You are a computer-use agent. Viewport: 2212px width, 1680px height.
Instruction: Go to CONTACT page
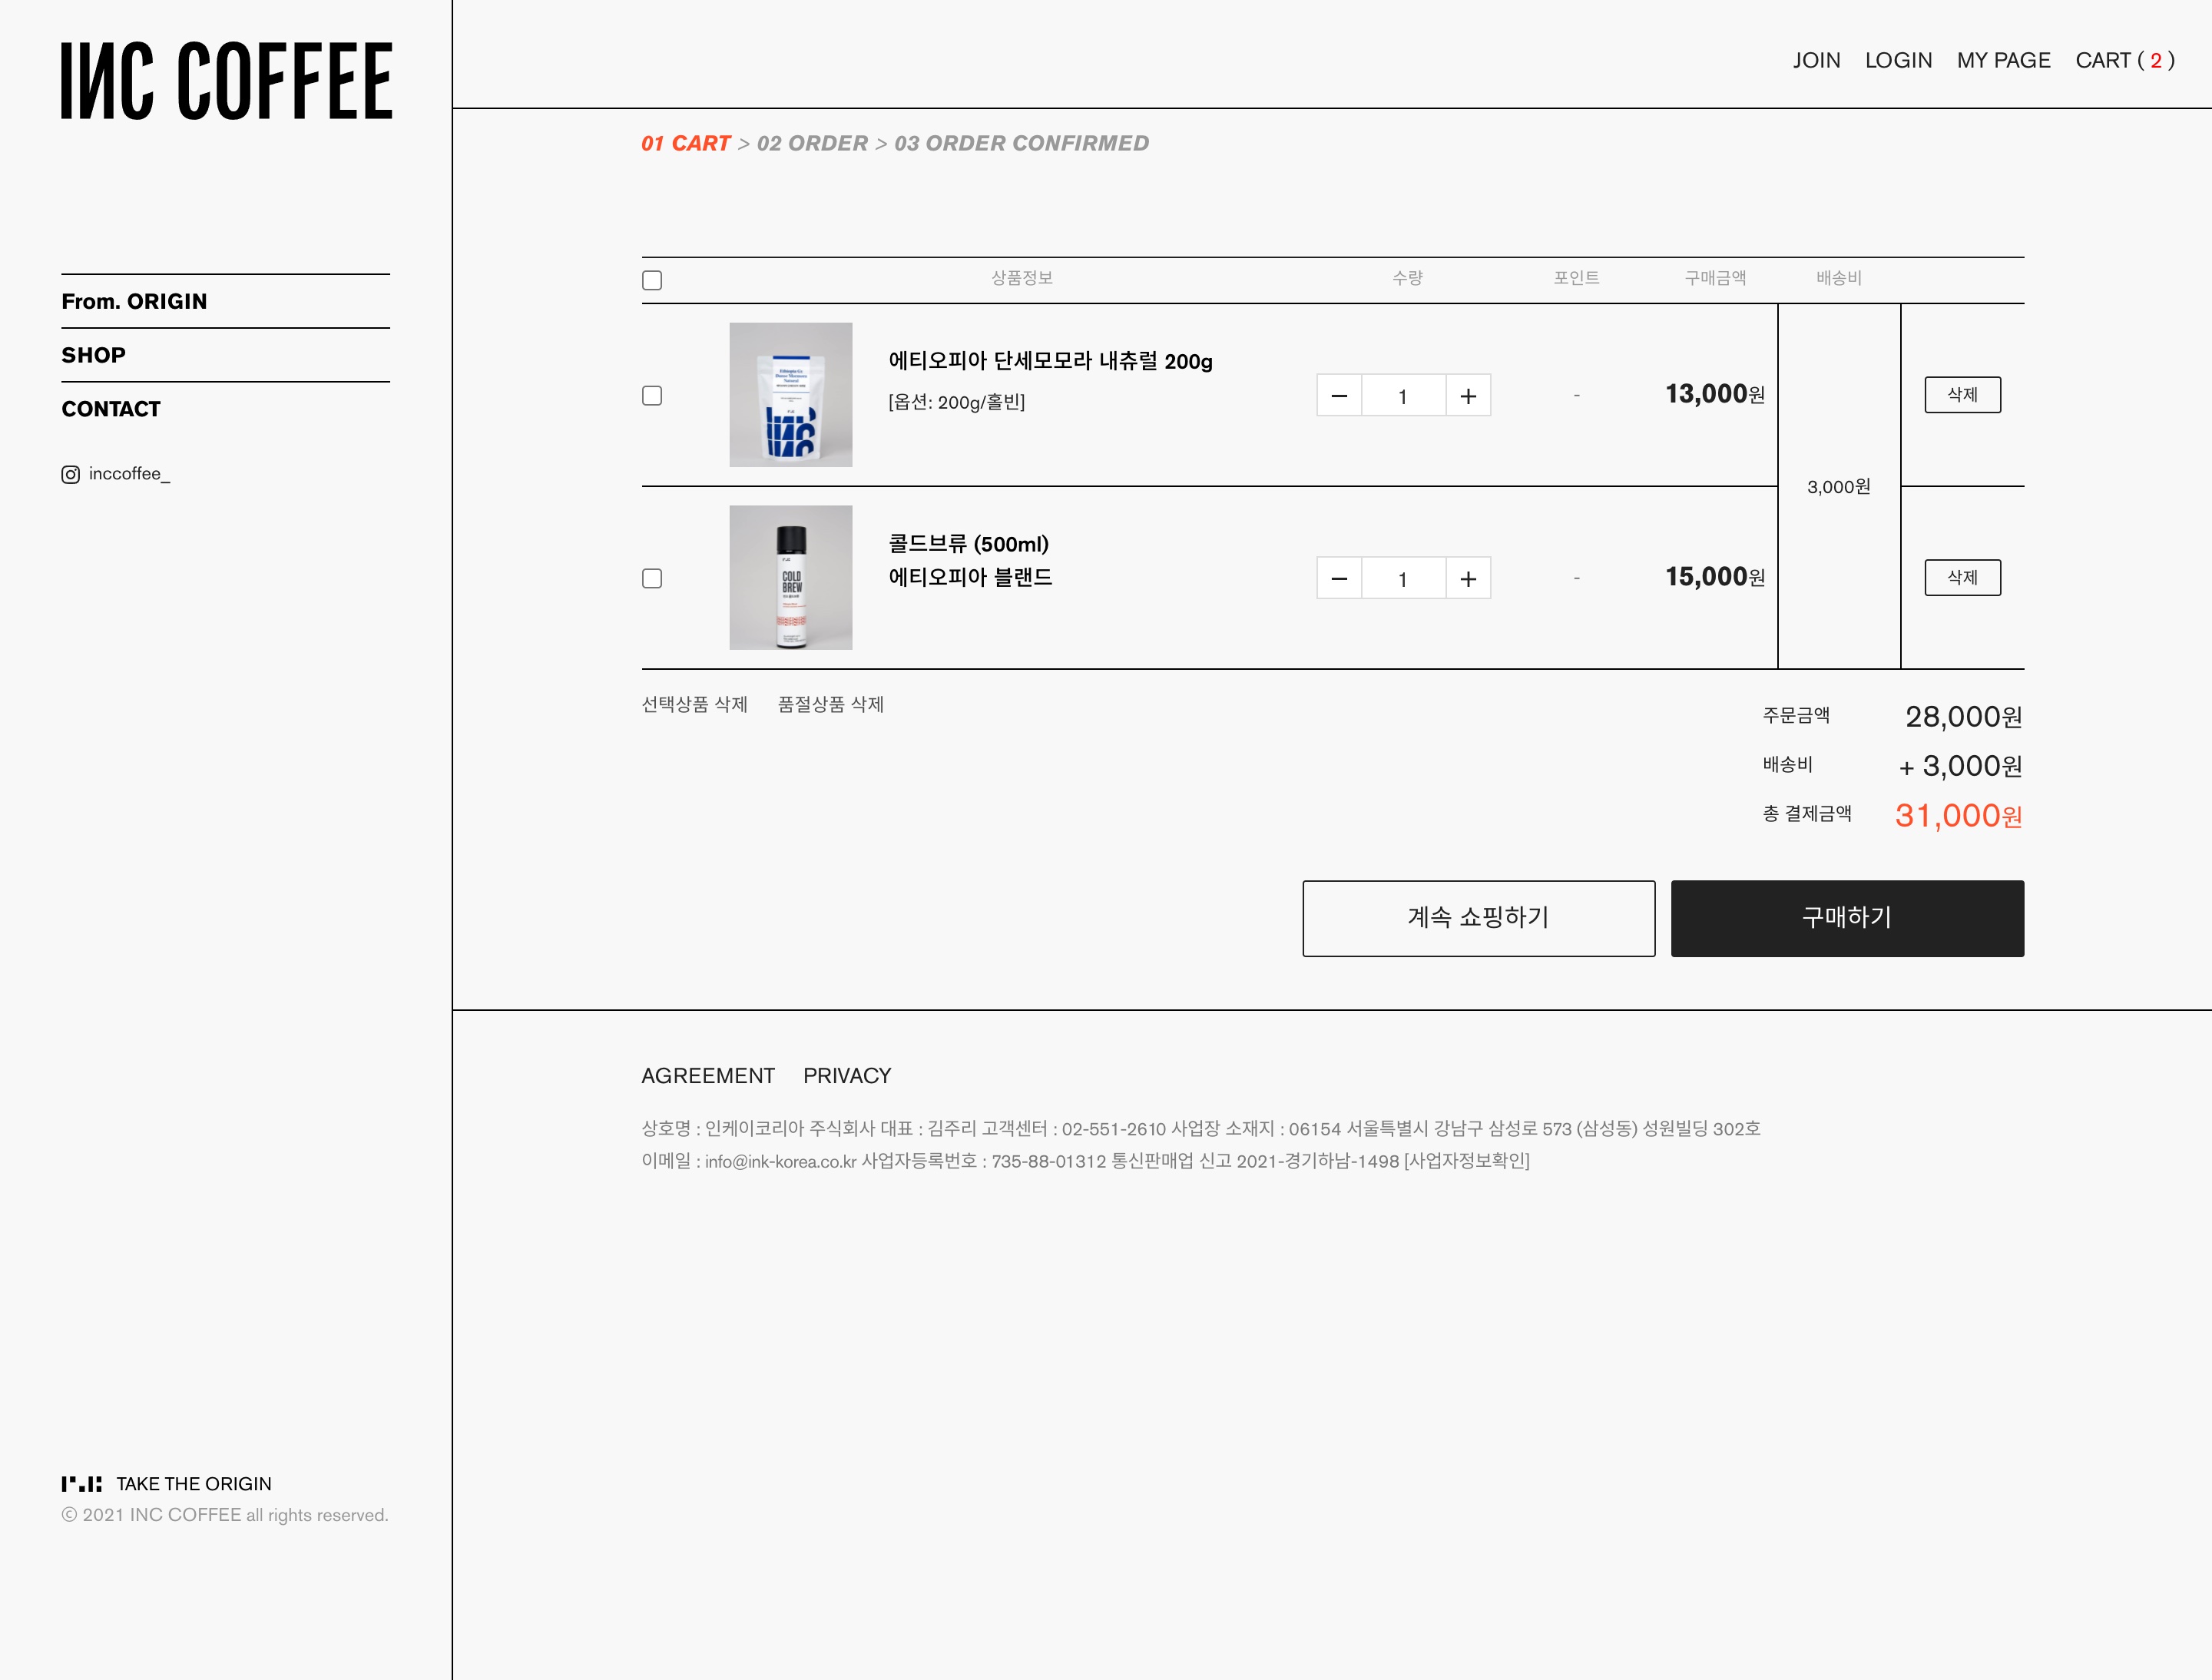click(x=110, y=409)
